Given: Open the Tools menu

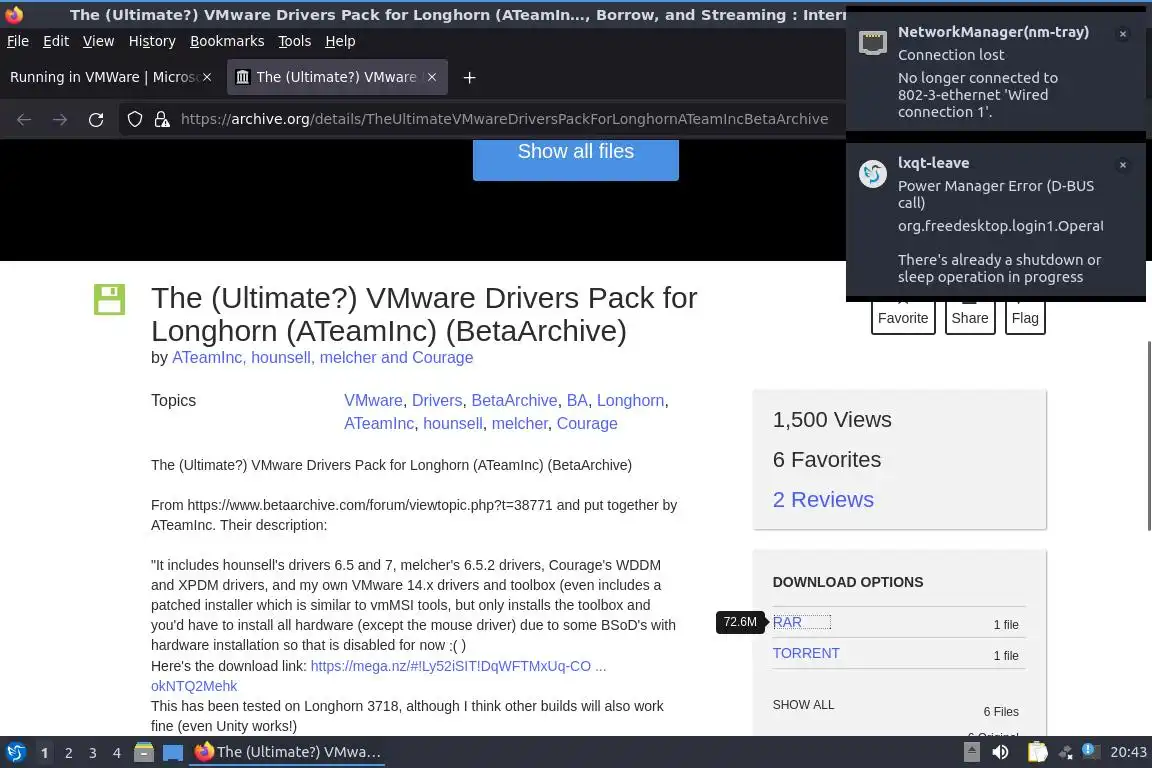Looking at the screenshot, I should [x=295, y=41].
